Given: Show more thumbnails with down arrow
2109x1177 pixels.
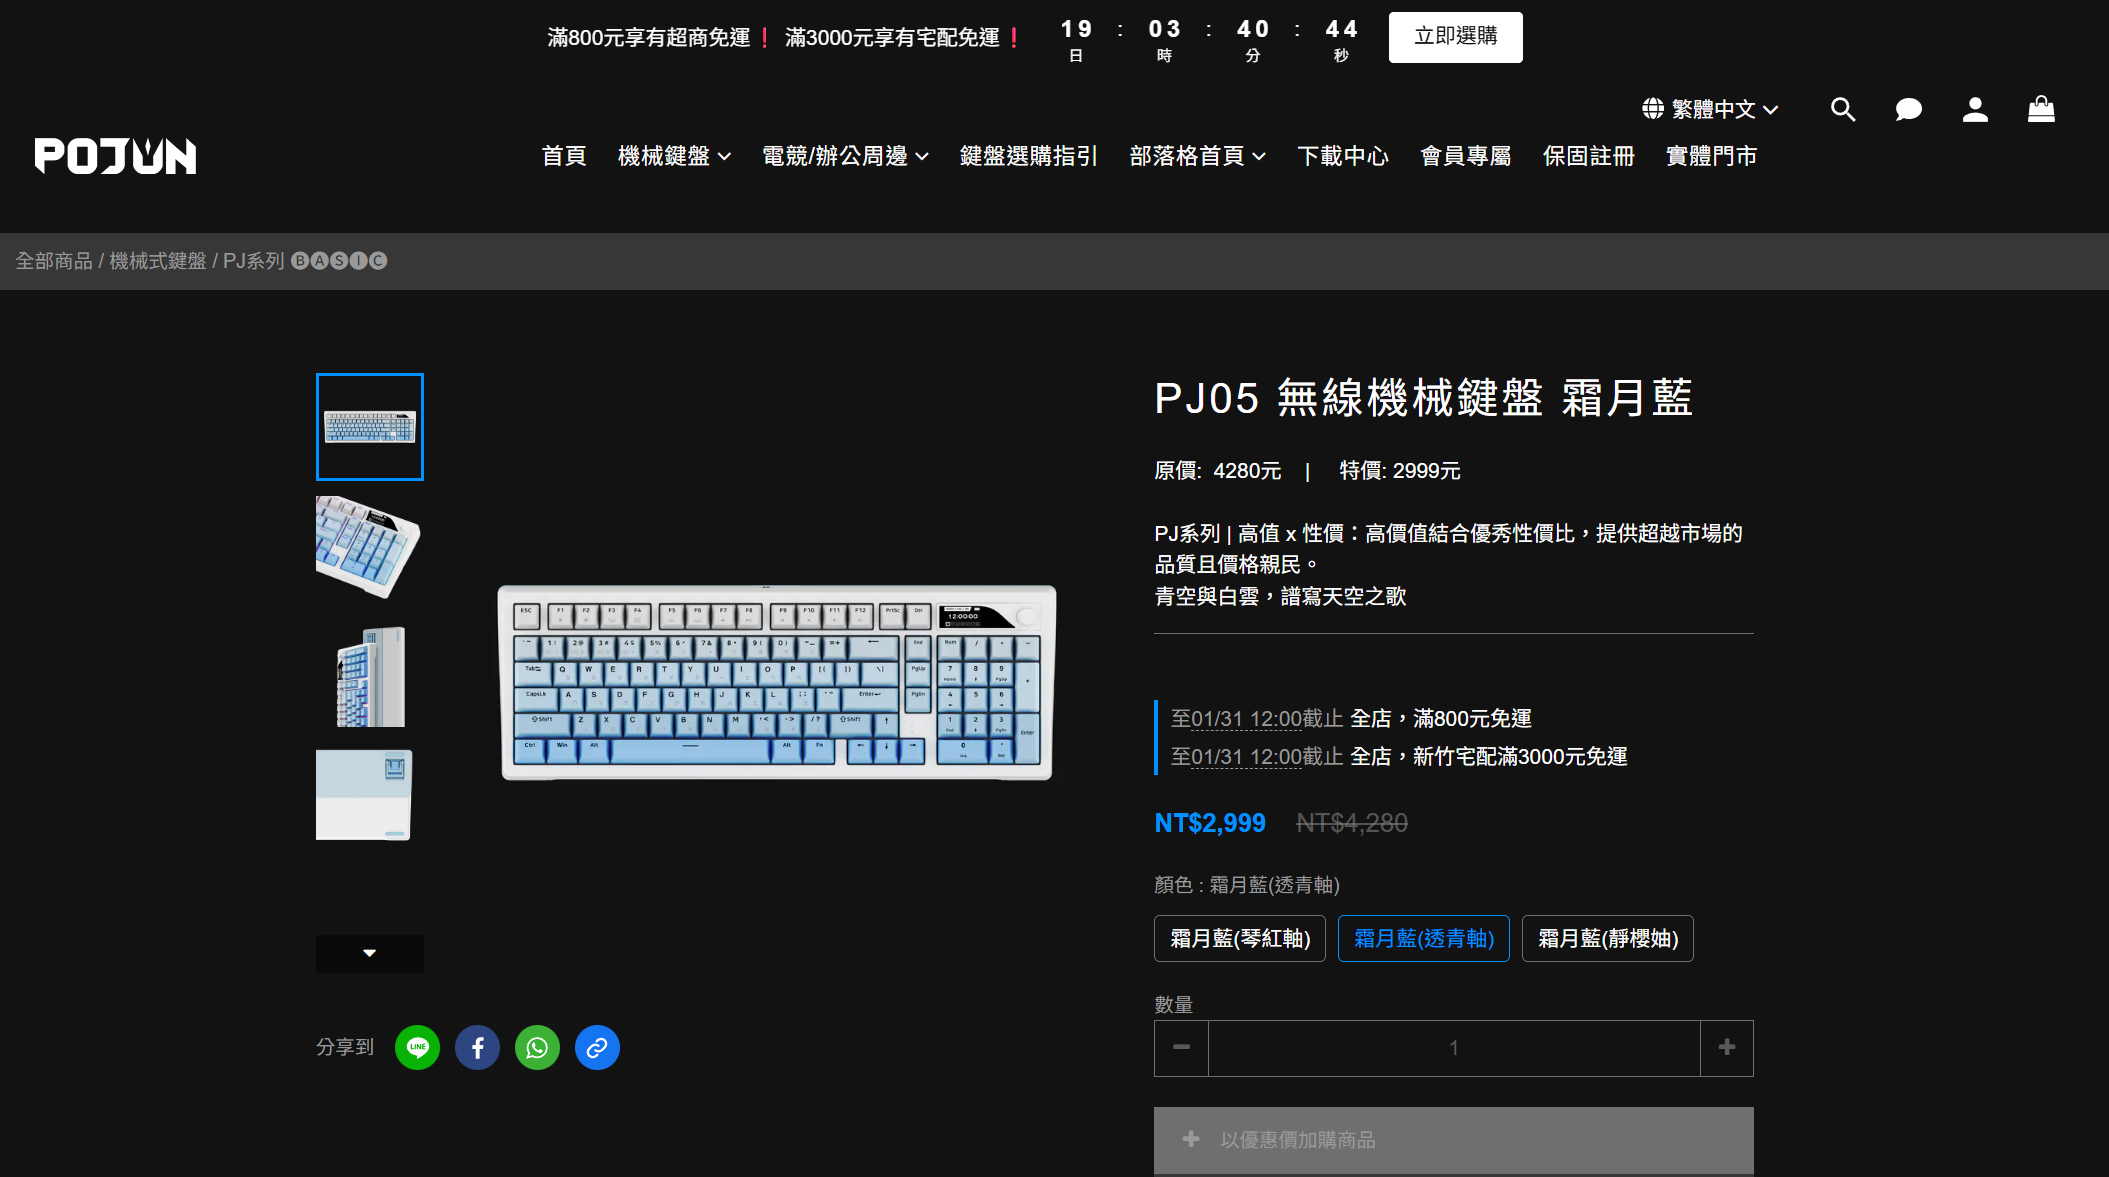Looking at the screenshot, I should [x=370, y=953].
